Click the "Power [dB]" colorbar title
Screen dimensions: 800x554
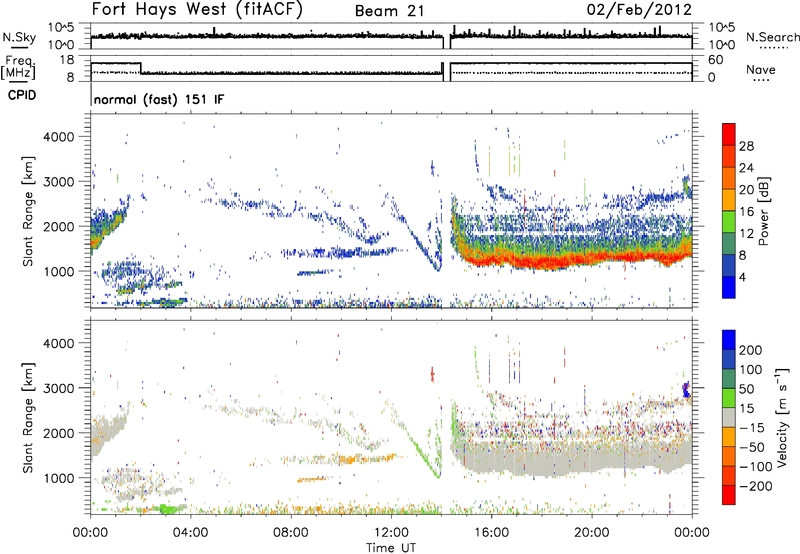pos(763,211)
